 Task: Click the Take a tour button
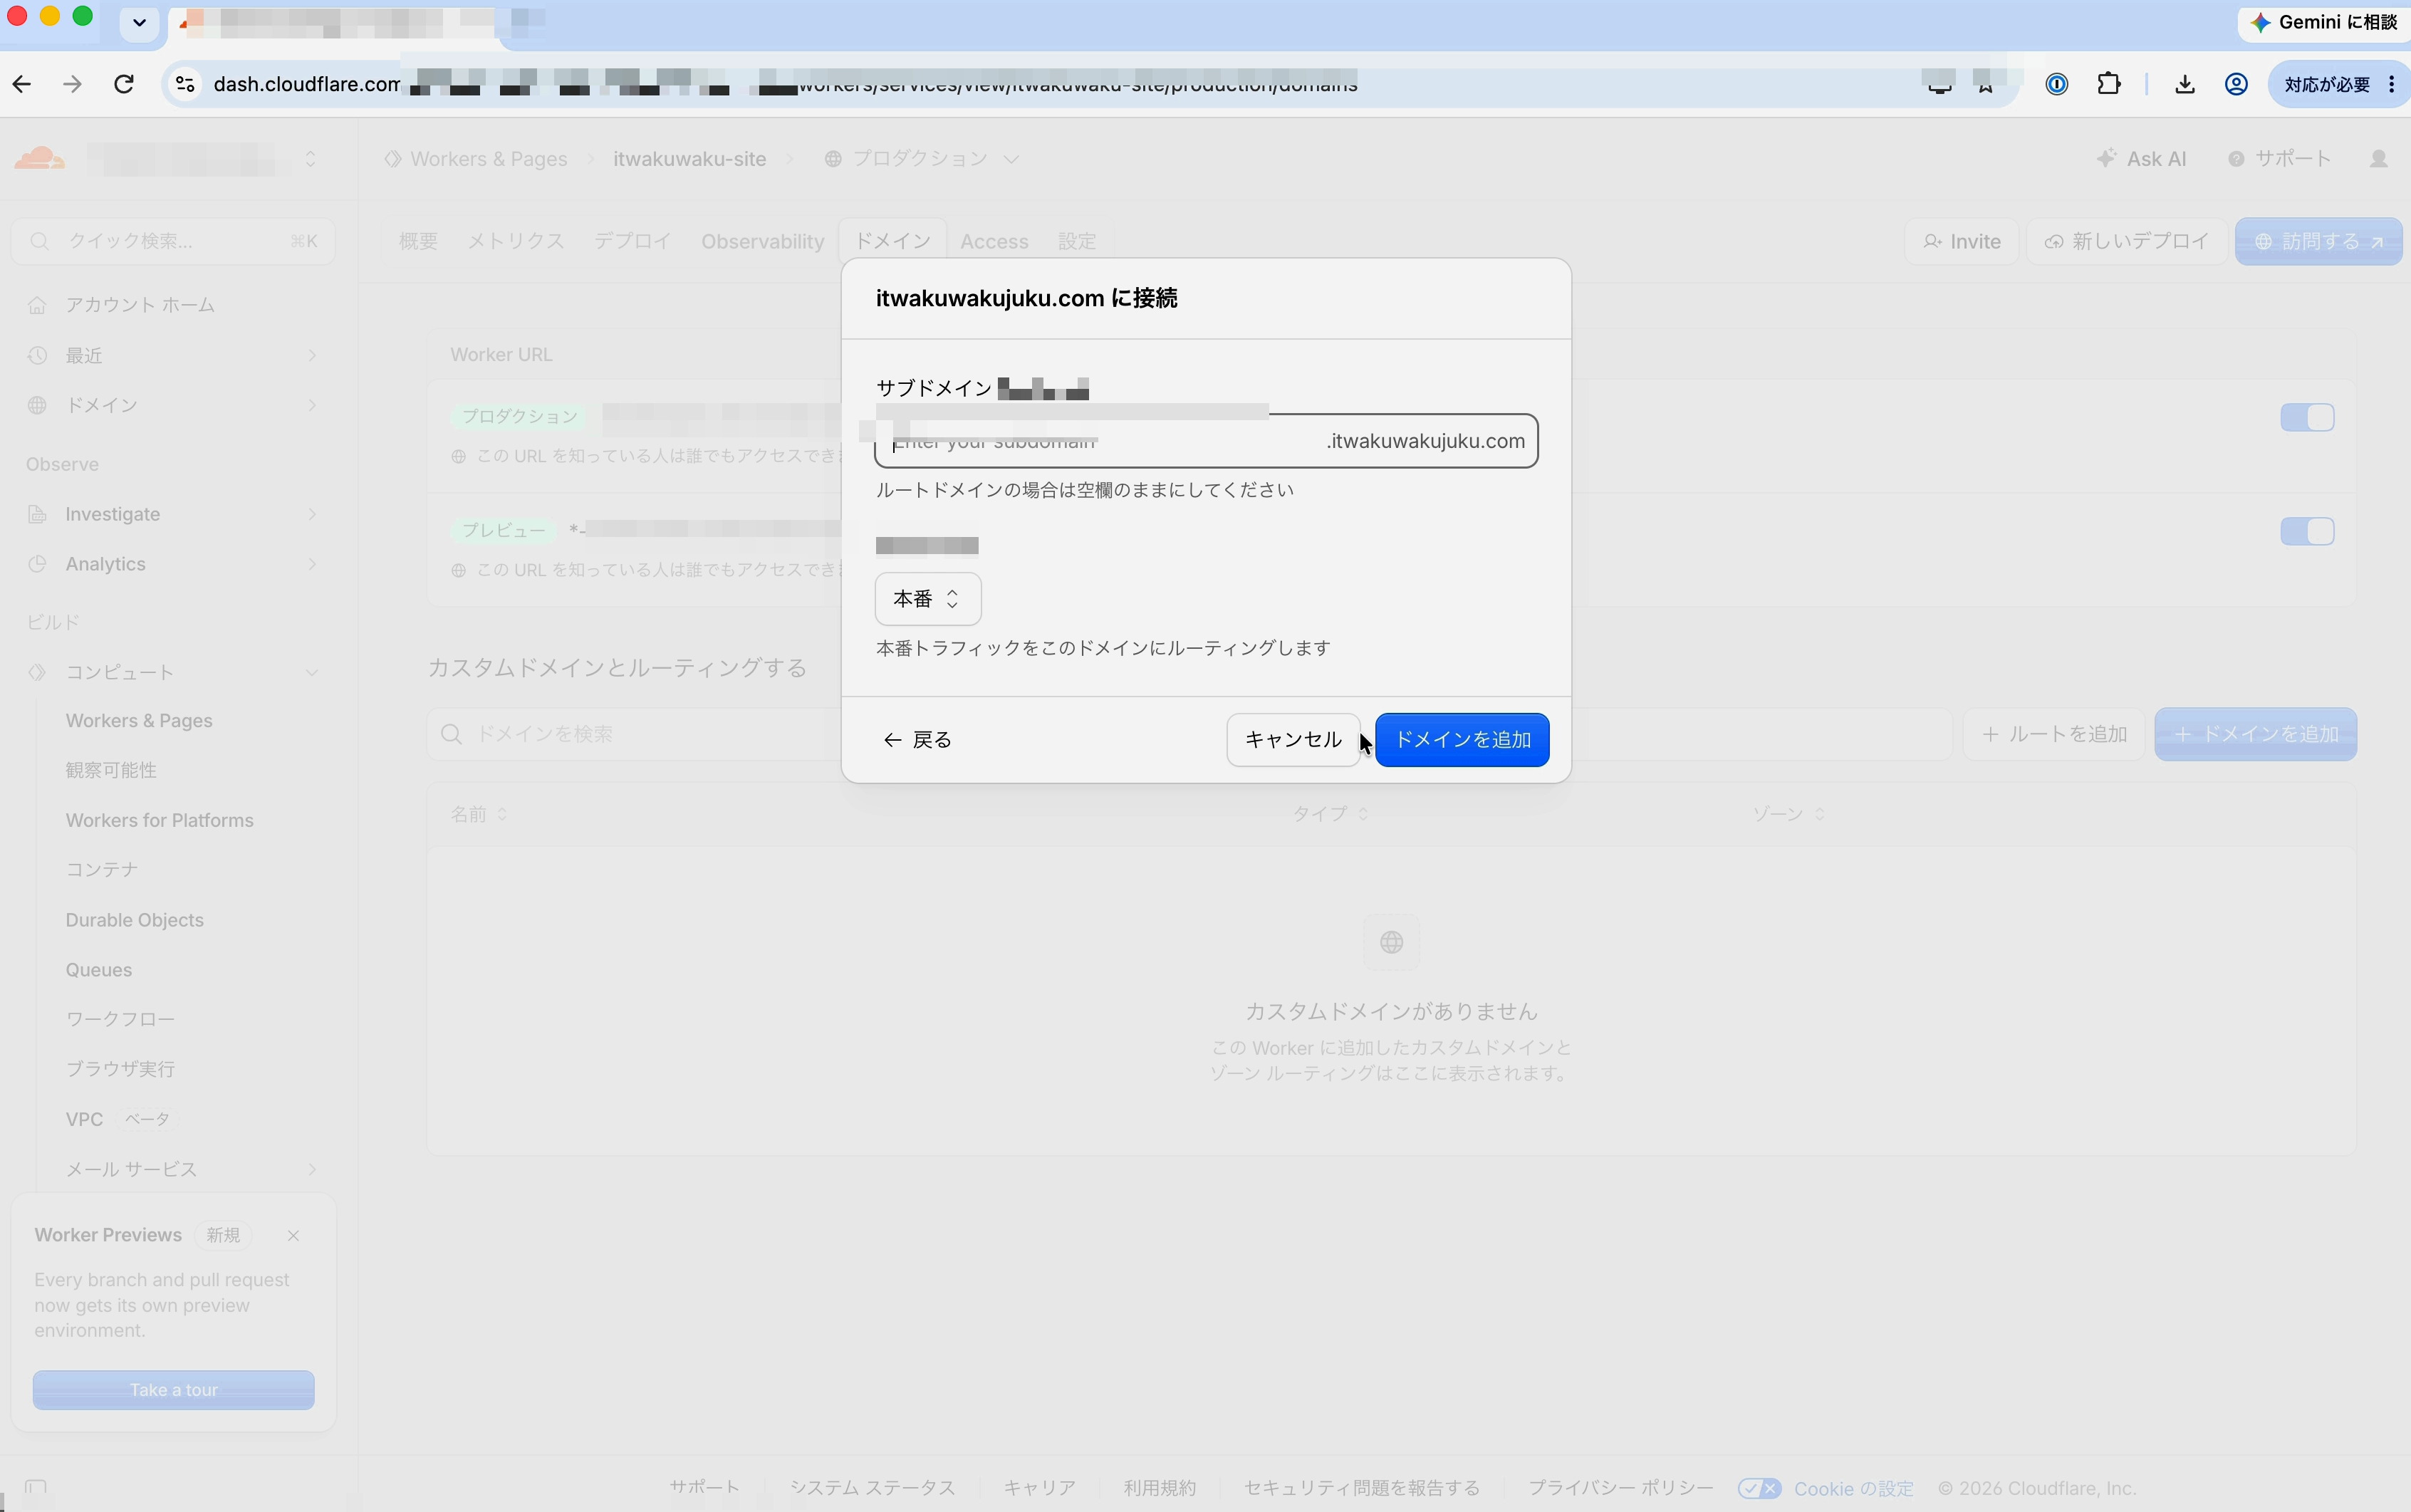click(173, 1390)
